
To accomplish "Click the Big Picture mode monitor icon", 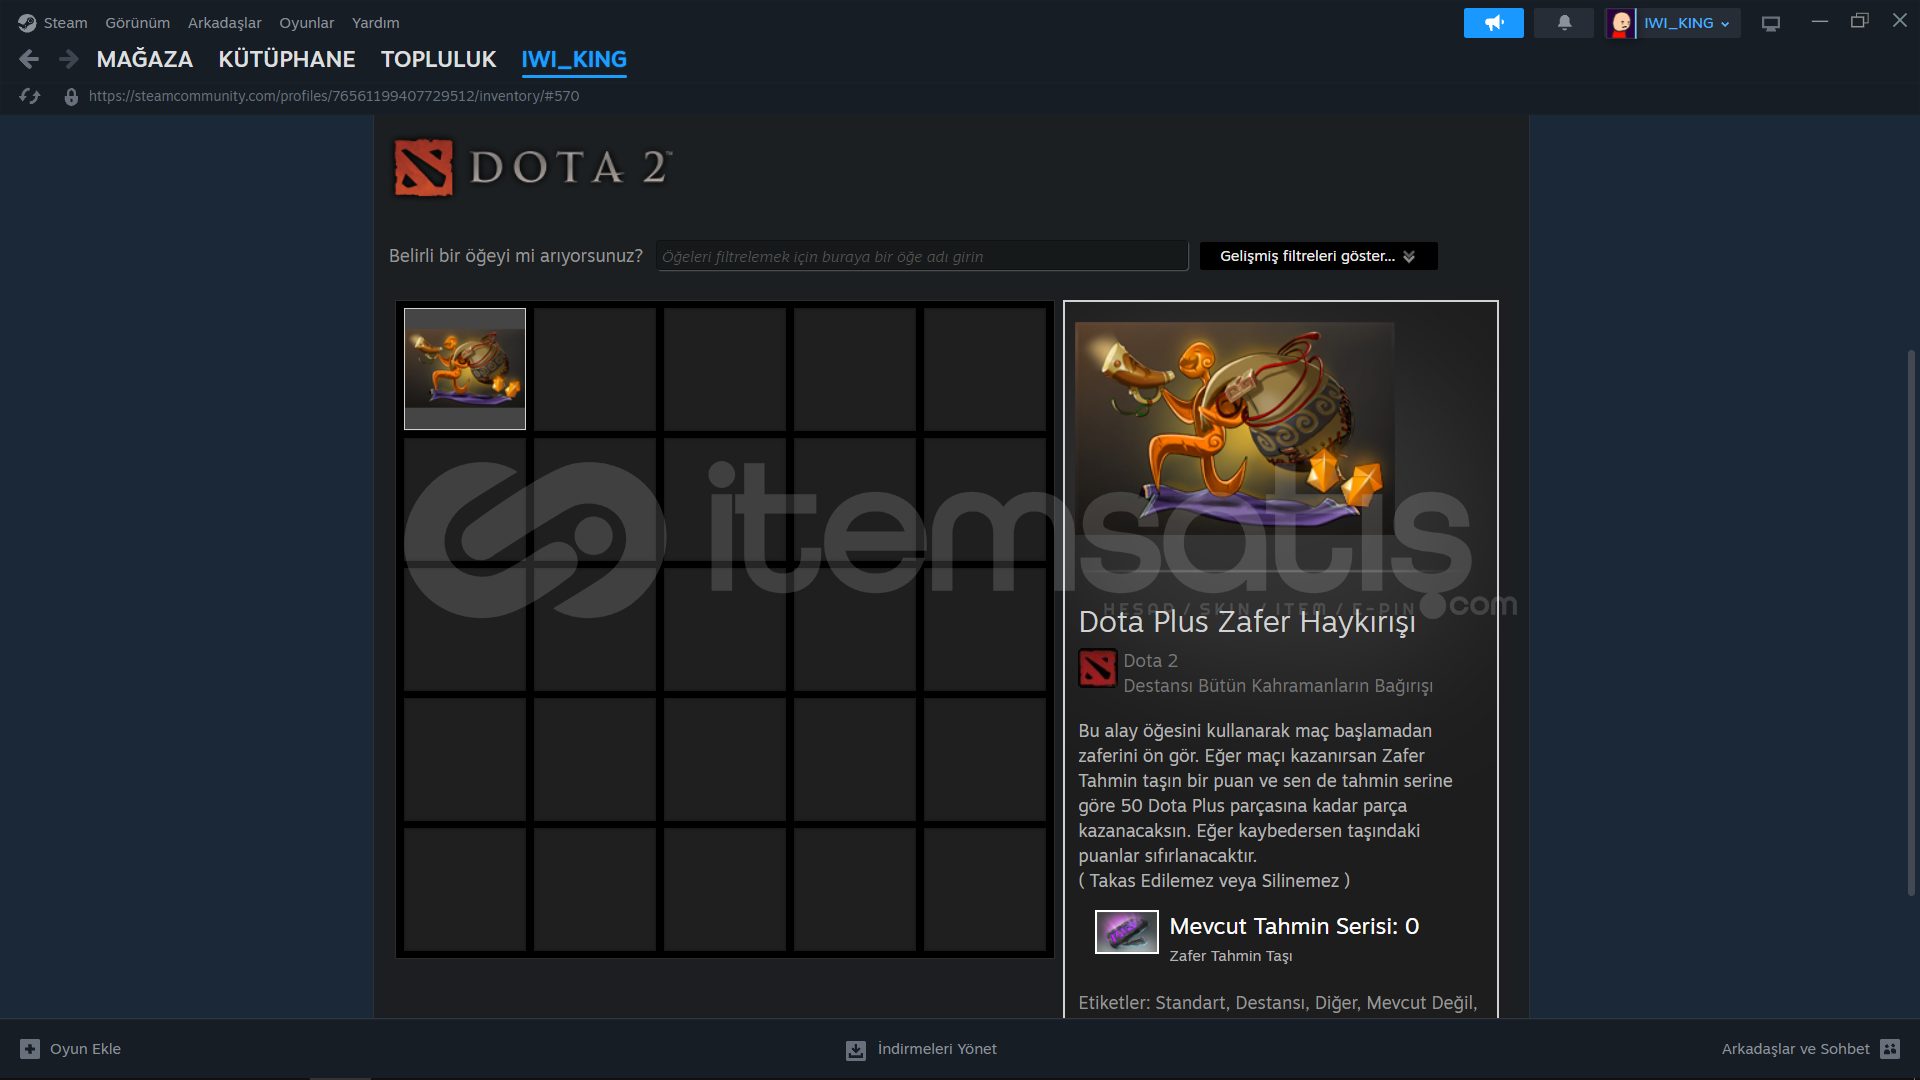I will [x=1771, y=23].
